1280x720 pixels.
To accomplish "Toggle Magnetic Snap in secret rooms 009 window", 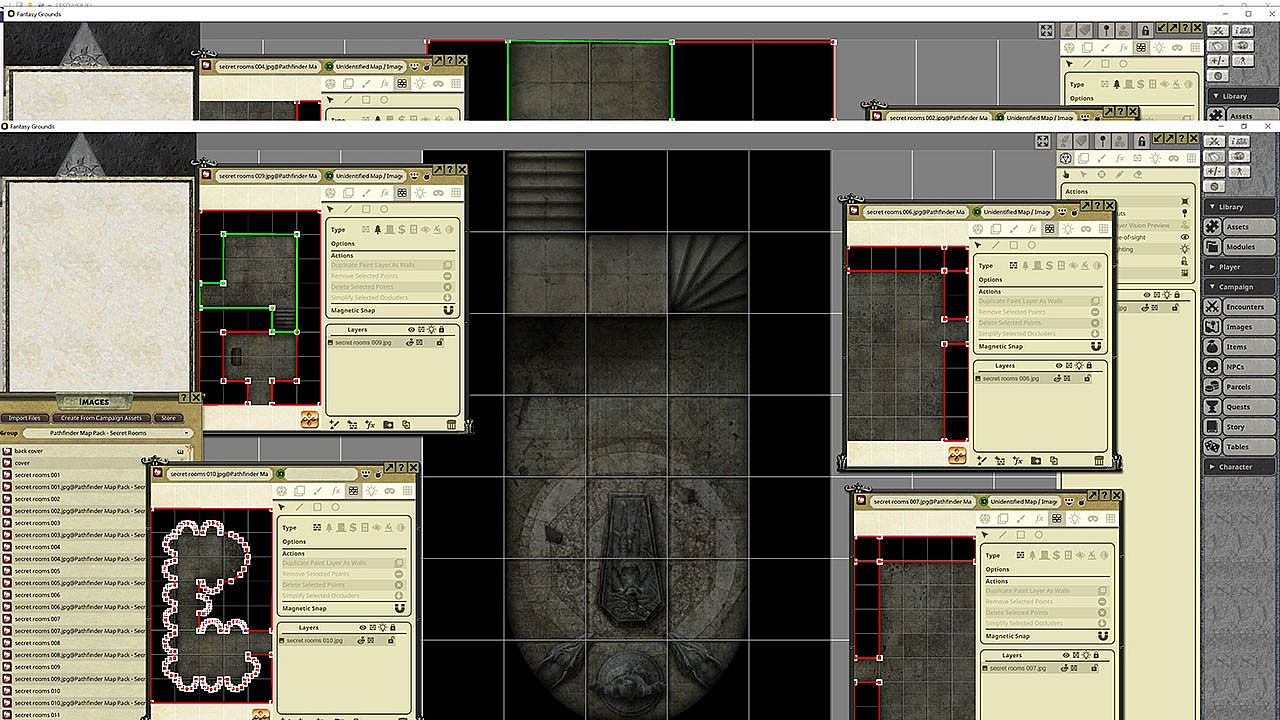I will pos(448,311).
